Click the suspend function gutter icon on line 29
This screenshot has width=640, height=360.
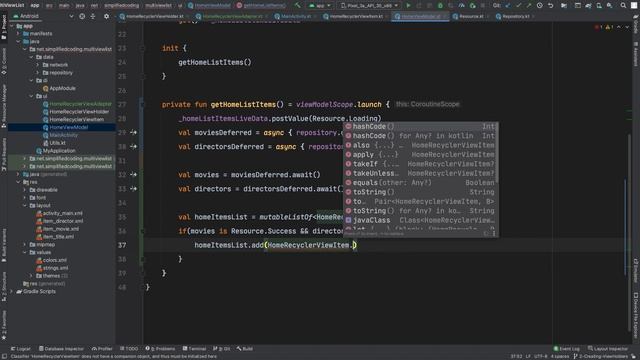pos(133,132)
